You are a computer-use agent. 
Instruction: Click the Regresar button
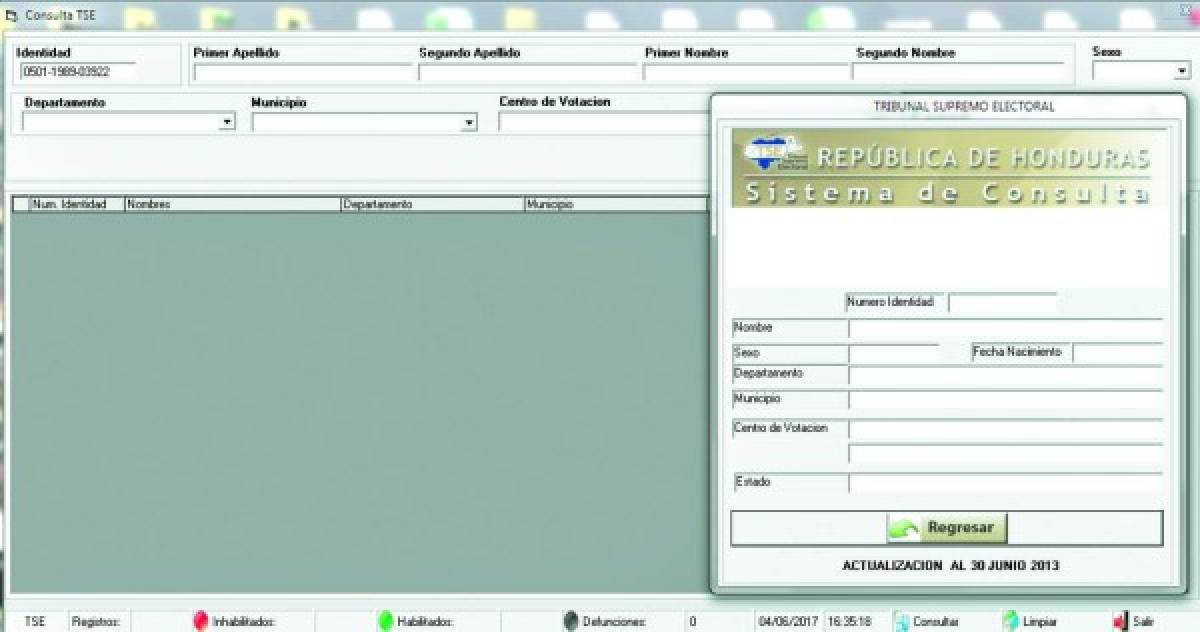[947, 528]
